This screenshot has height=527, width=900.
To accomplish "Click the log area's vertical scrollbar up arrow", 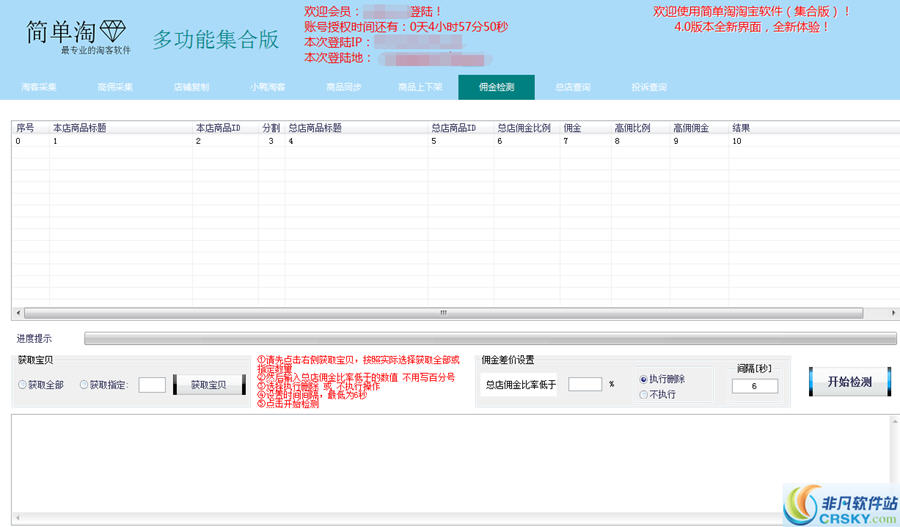I will tap(894, 421).
